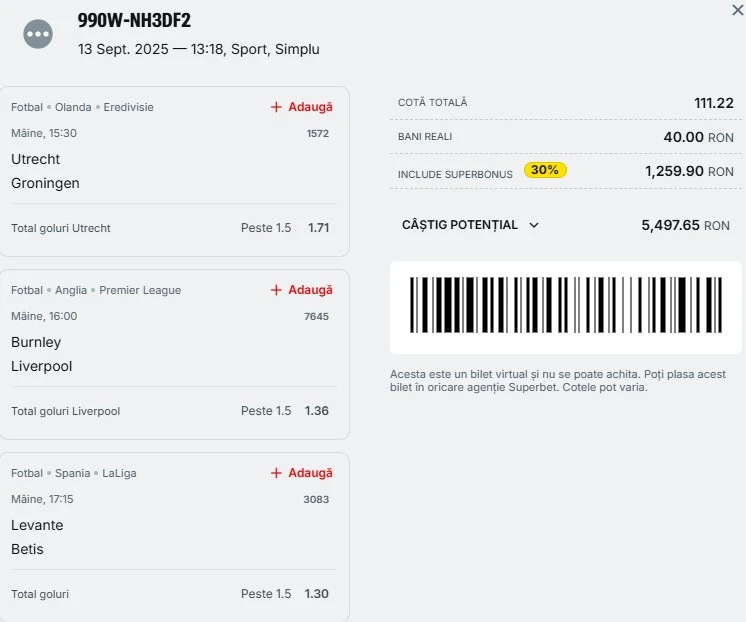
Task: Click the Cotă Totală value 111.22
Action: click(714, 103)
